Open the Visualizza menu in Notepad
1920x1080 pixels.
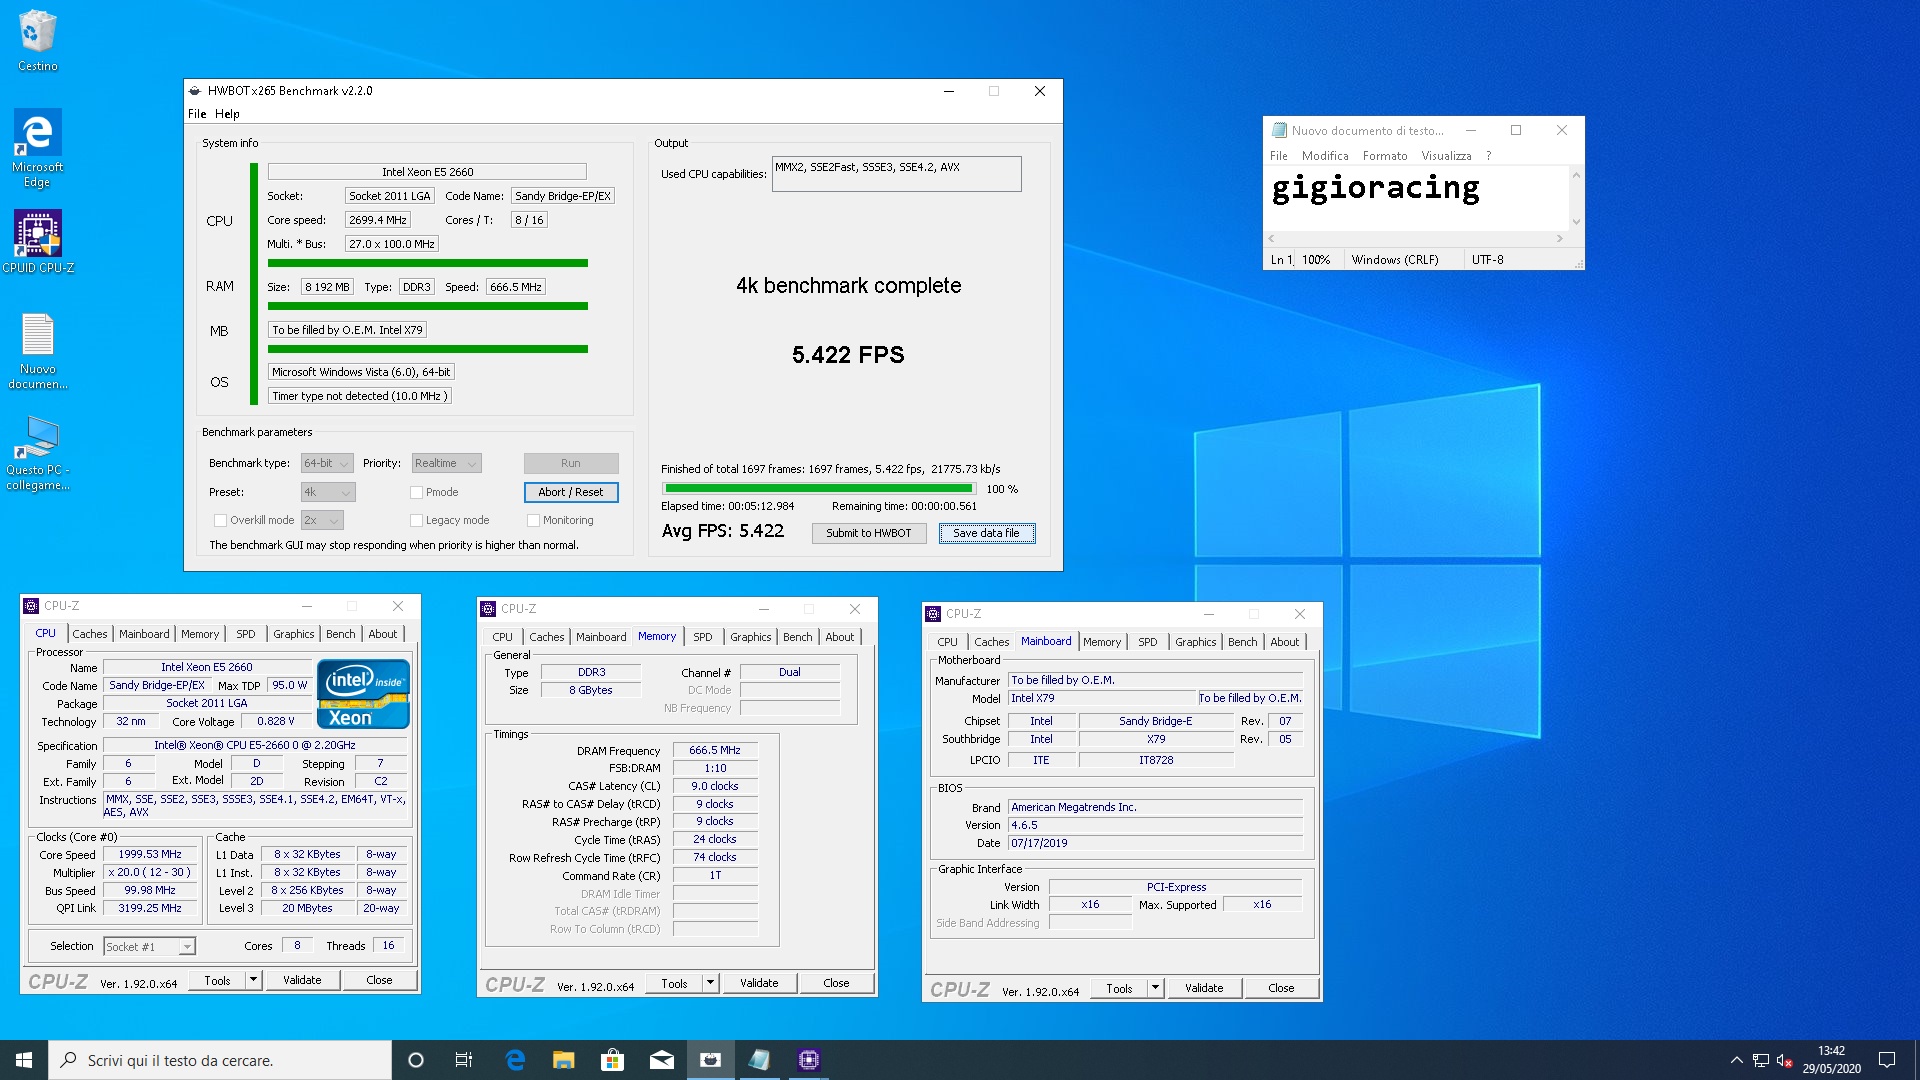[1446, 156]
